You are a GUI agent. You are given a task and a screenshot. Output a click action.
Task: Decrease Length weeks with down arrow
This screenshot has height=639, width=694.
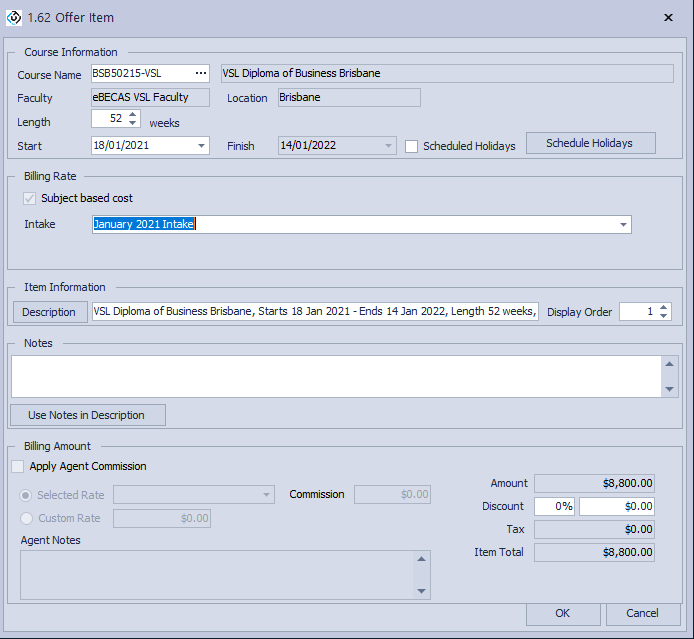coord(133,123)
